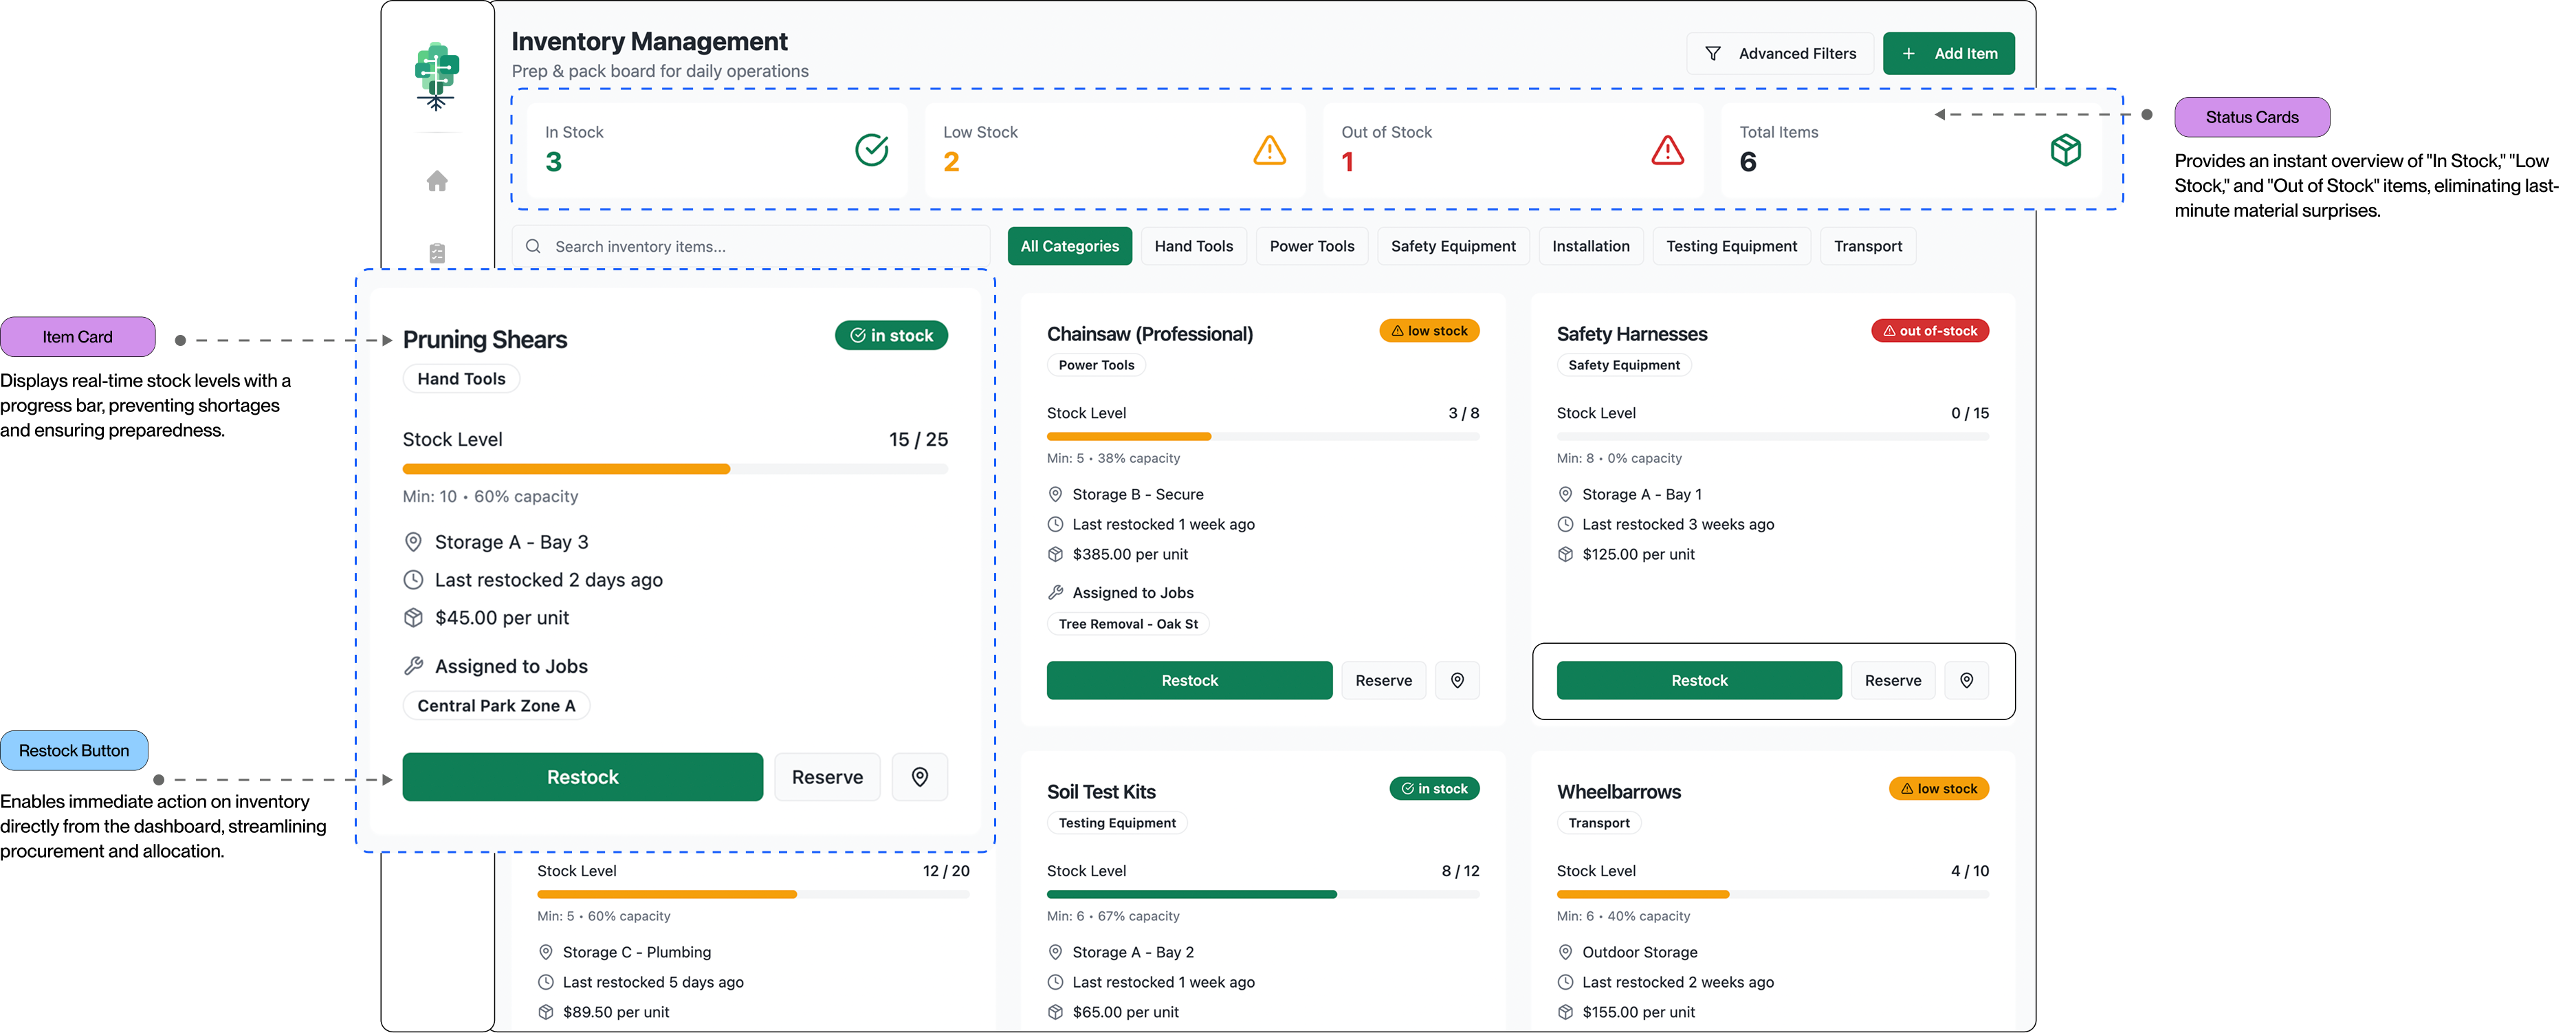Click the pin icon beside Storage A - Bay 3
This screenshot has width=2576, height=1033.
(413, 542)
